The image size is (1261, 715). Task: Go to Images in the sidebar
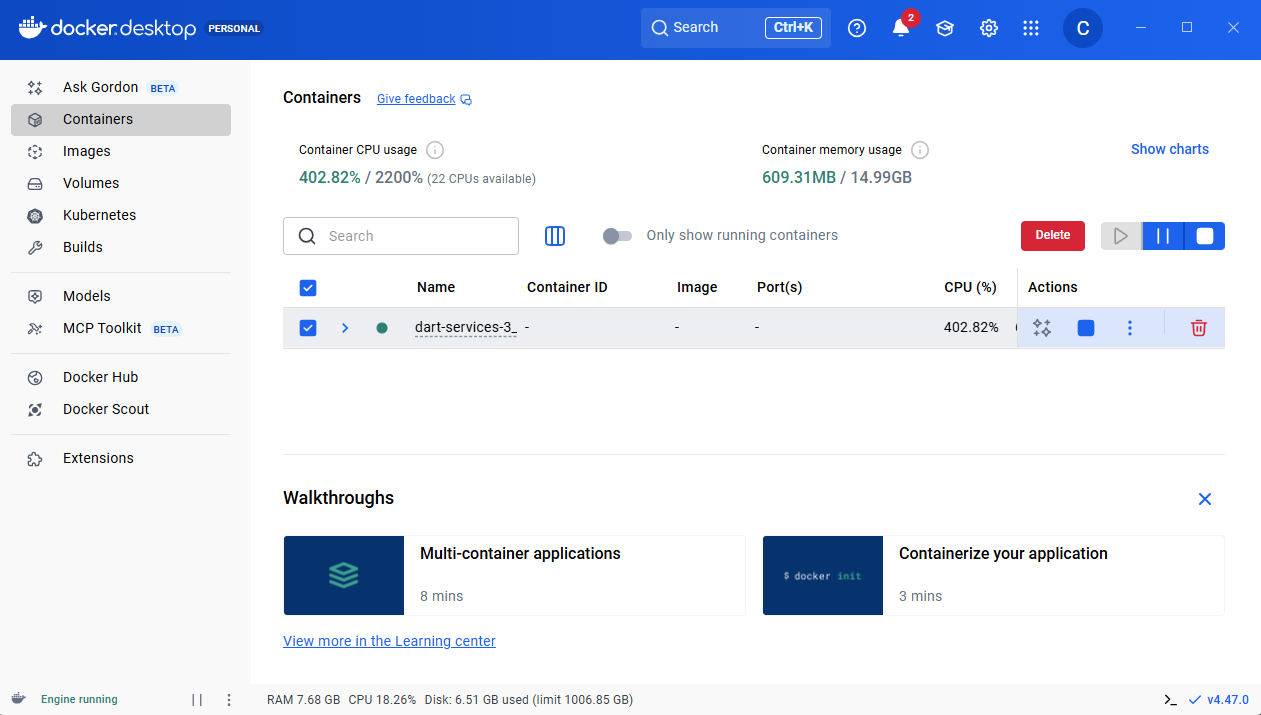tap(87, 151)
